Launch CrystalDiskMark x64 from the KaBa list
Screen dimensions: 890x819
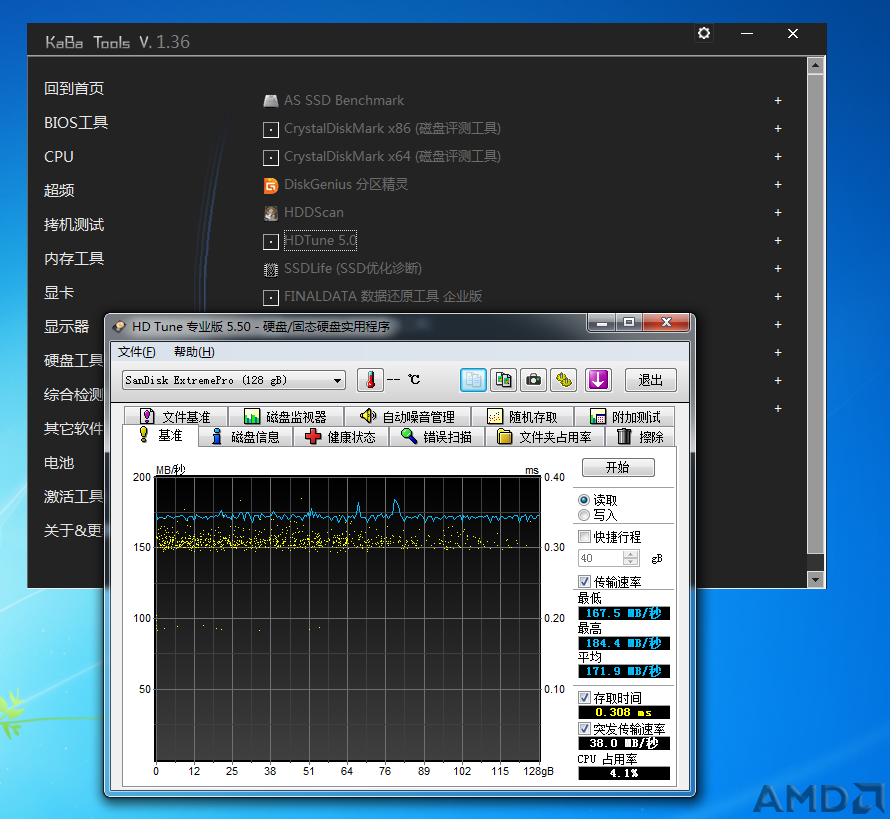[392, 157]
